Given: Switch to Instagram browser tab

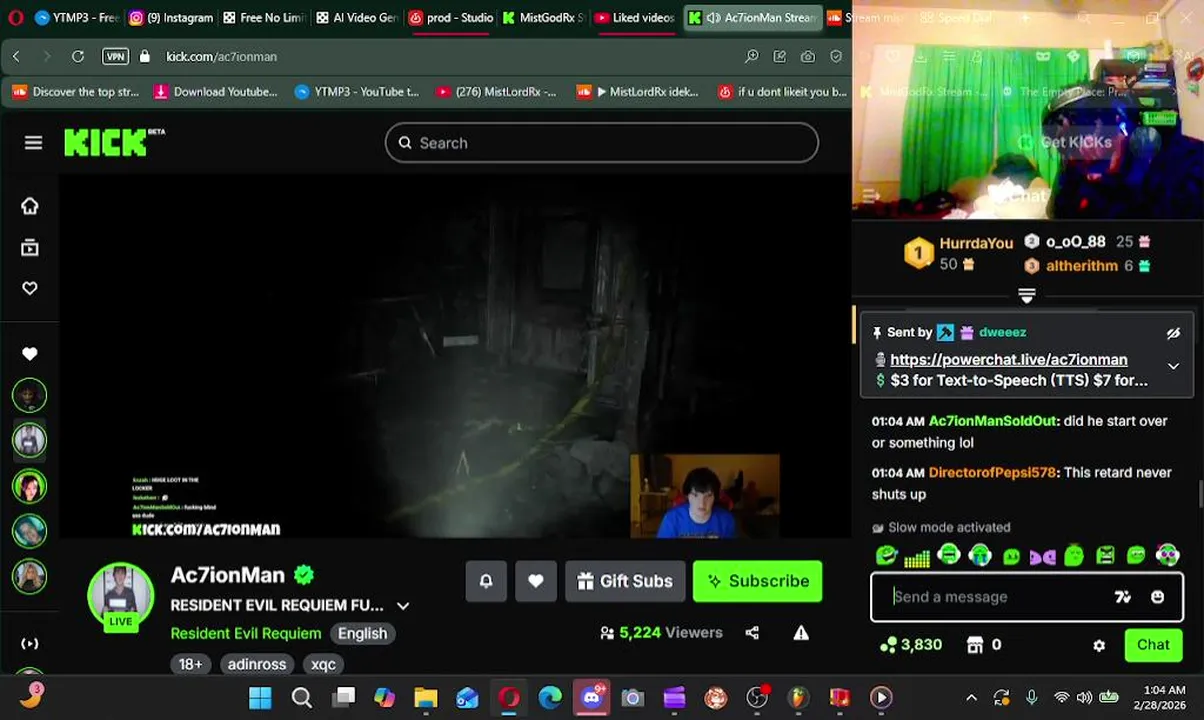Looking at the screenshot, I should click(170, 17).
